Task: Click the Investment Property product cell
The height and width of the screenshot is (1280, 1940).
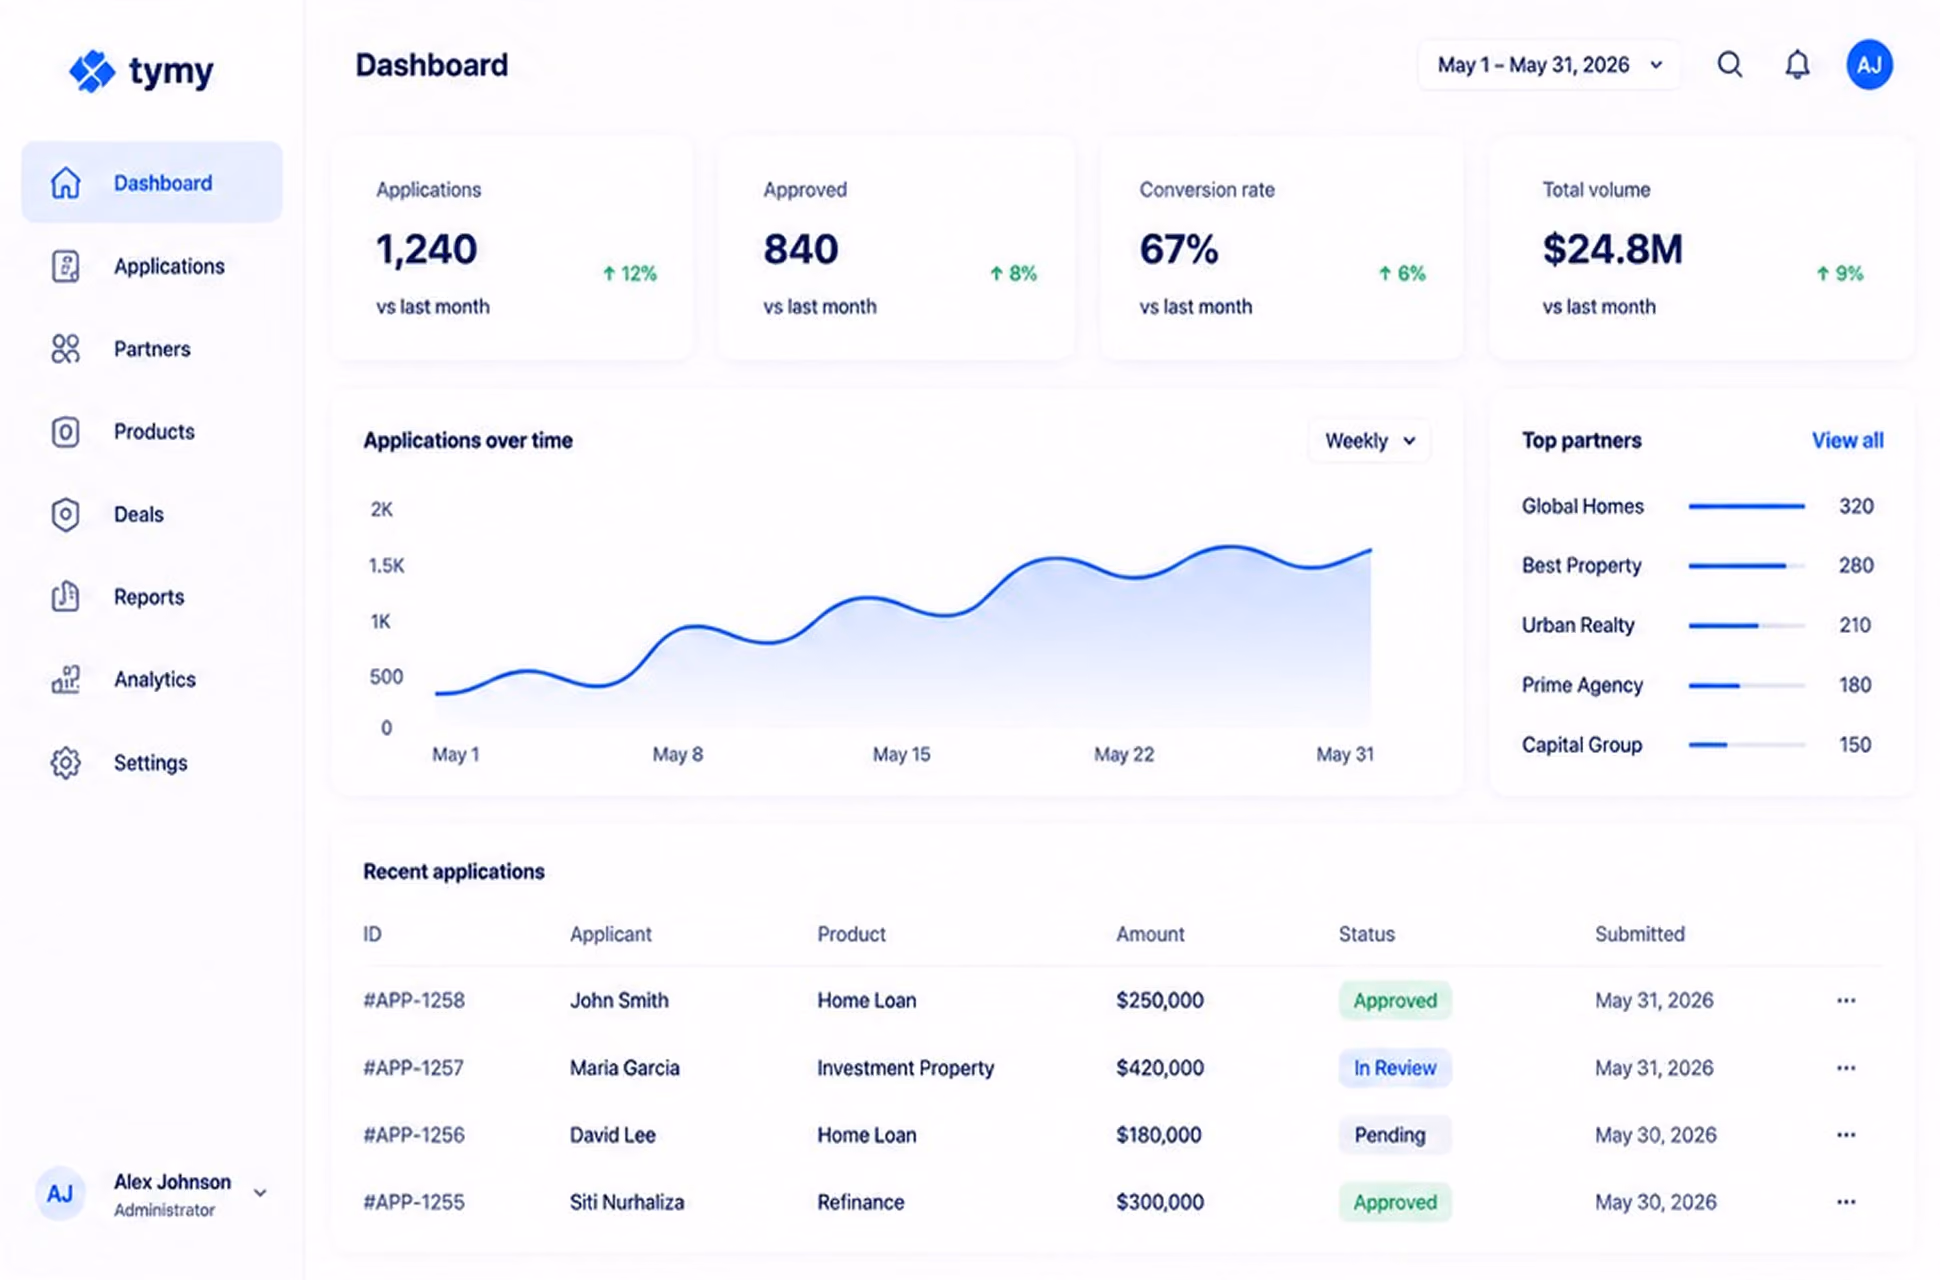Action: tap(905, 1068)
